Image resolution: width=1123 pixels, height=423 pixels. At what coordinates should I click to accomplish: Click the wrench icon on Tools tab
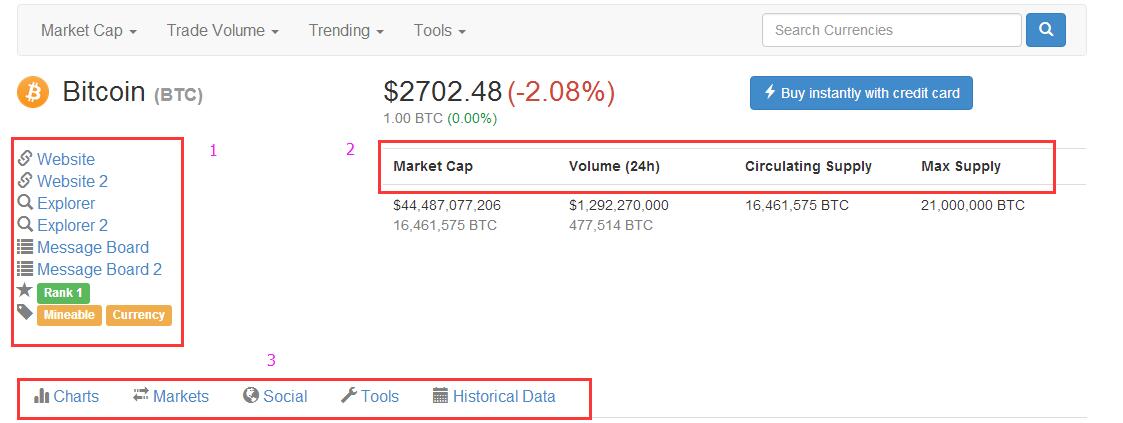pyautogui.click(x=349, y=395)
